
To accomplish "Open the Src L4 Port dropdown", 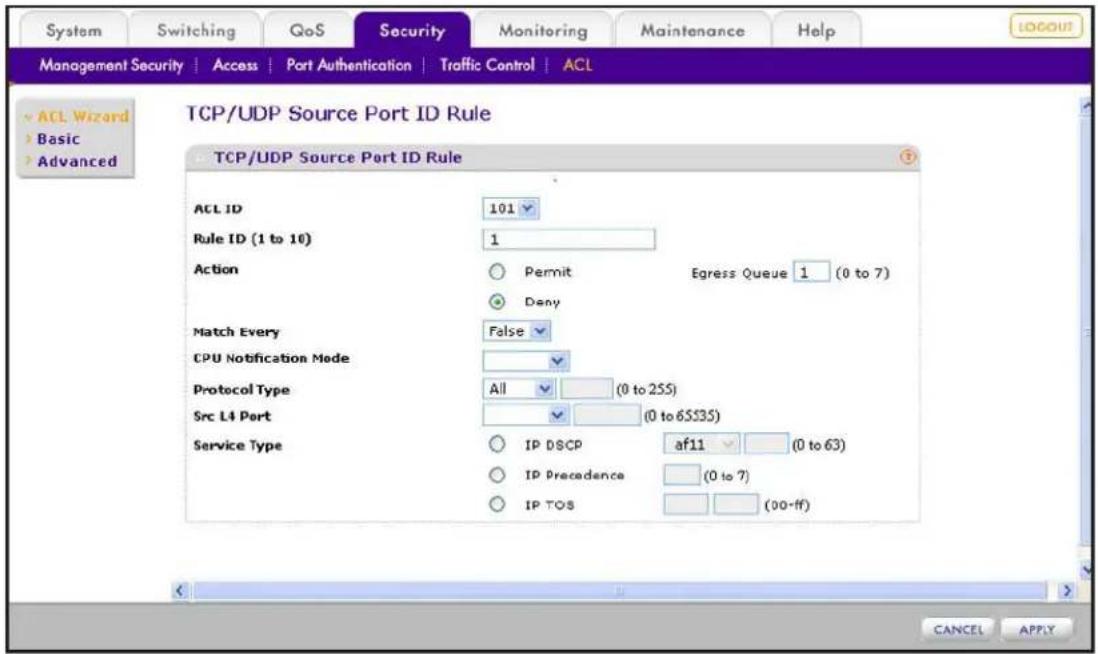I will click(525, 415).
